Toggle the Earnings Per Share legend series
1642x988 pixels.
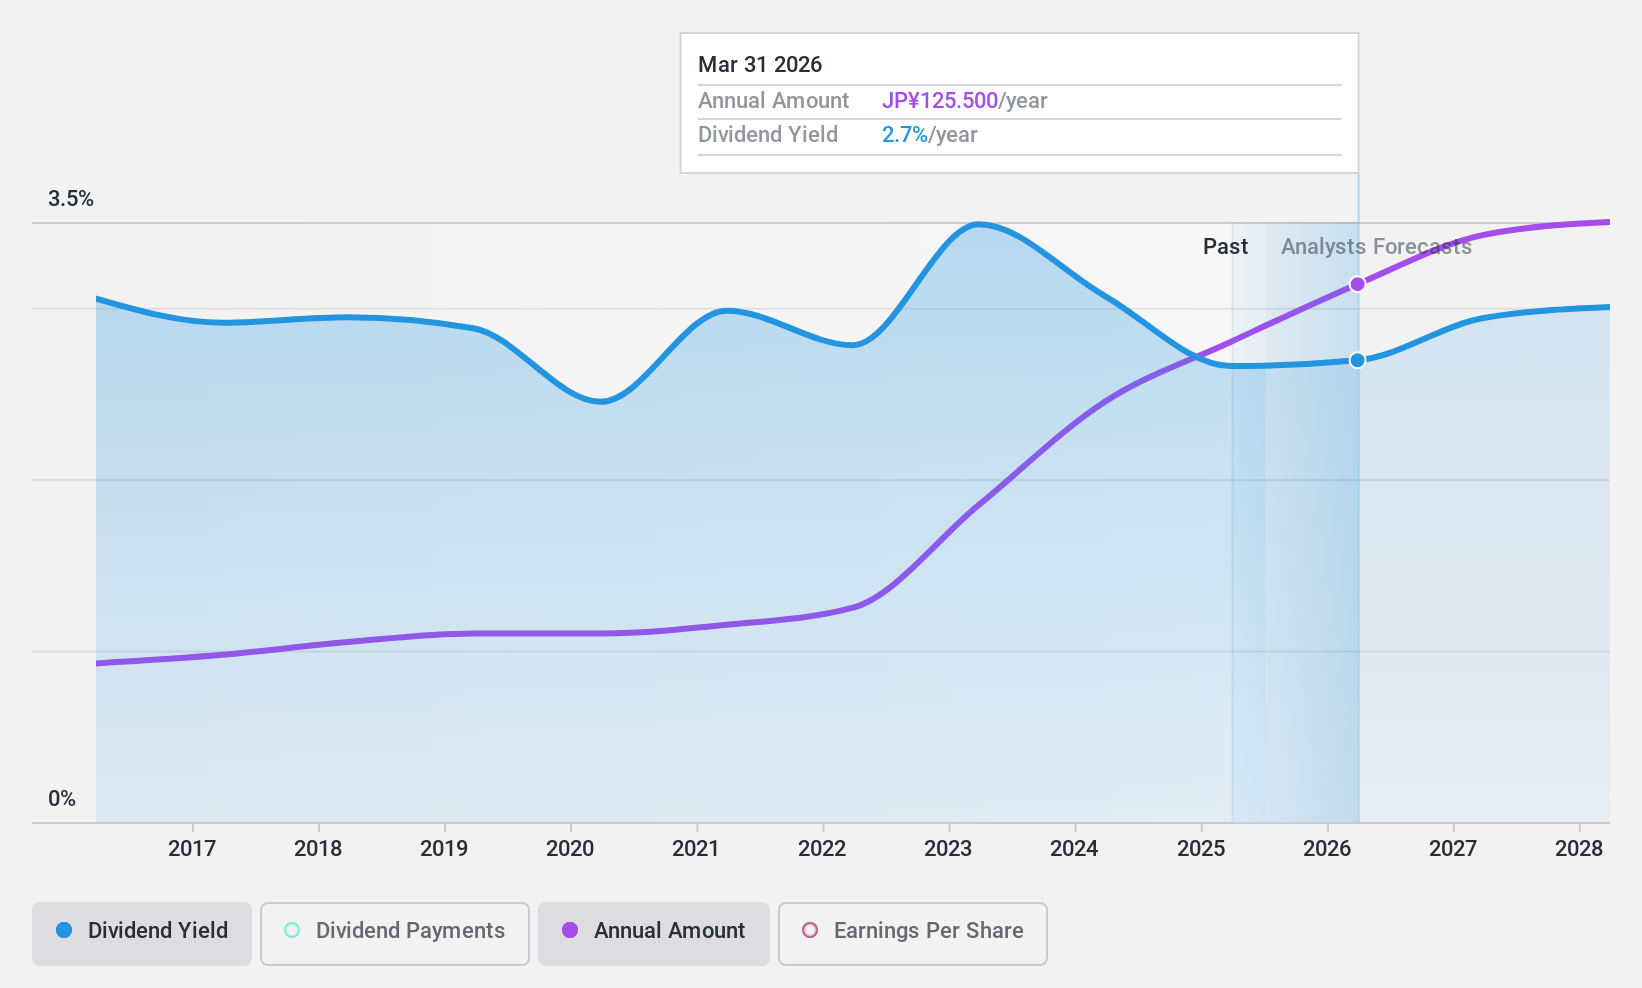pyautogui.click(x=913, y=933)
